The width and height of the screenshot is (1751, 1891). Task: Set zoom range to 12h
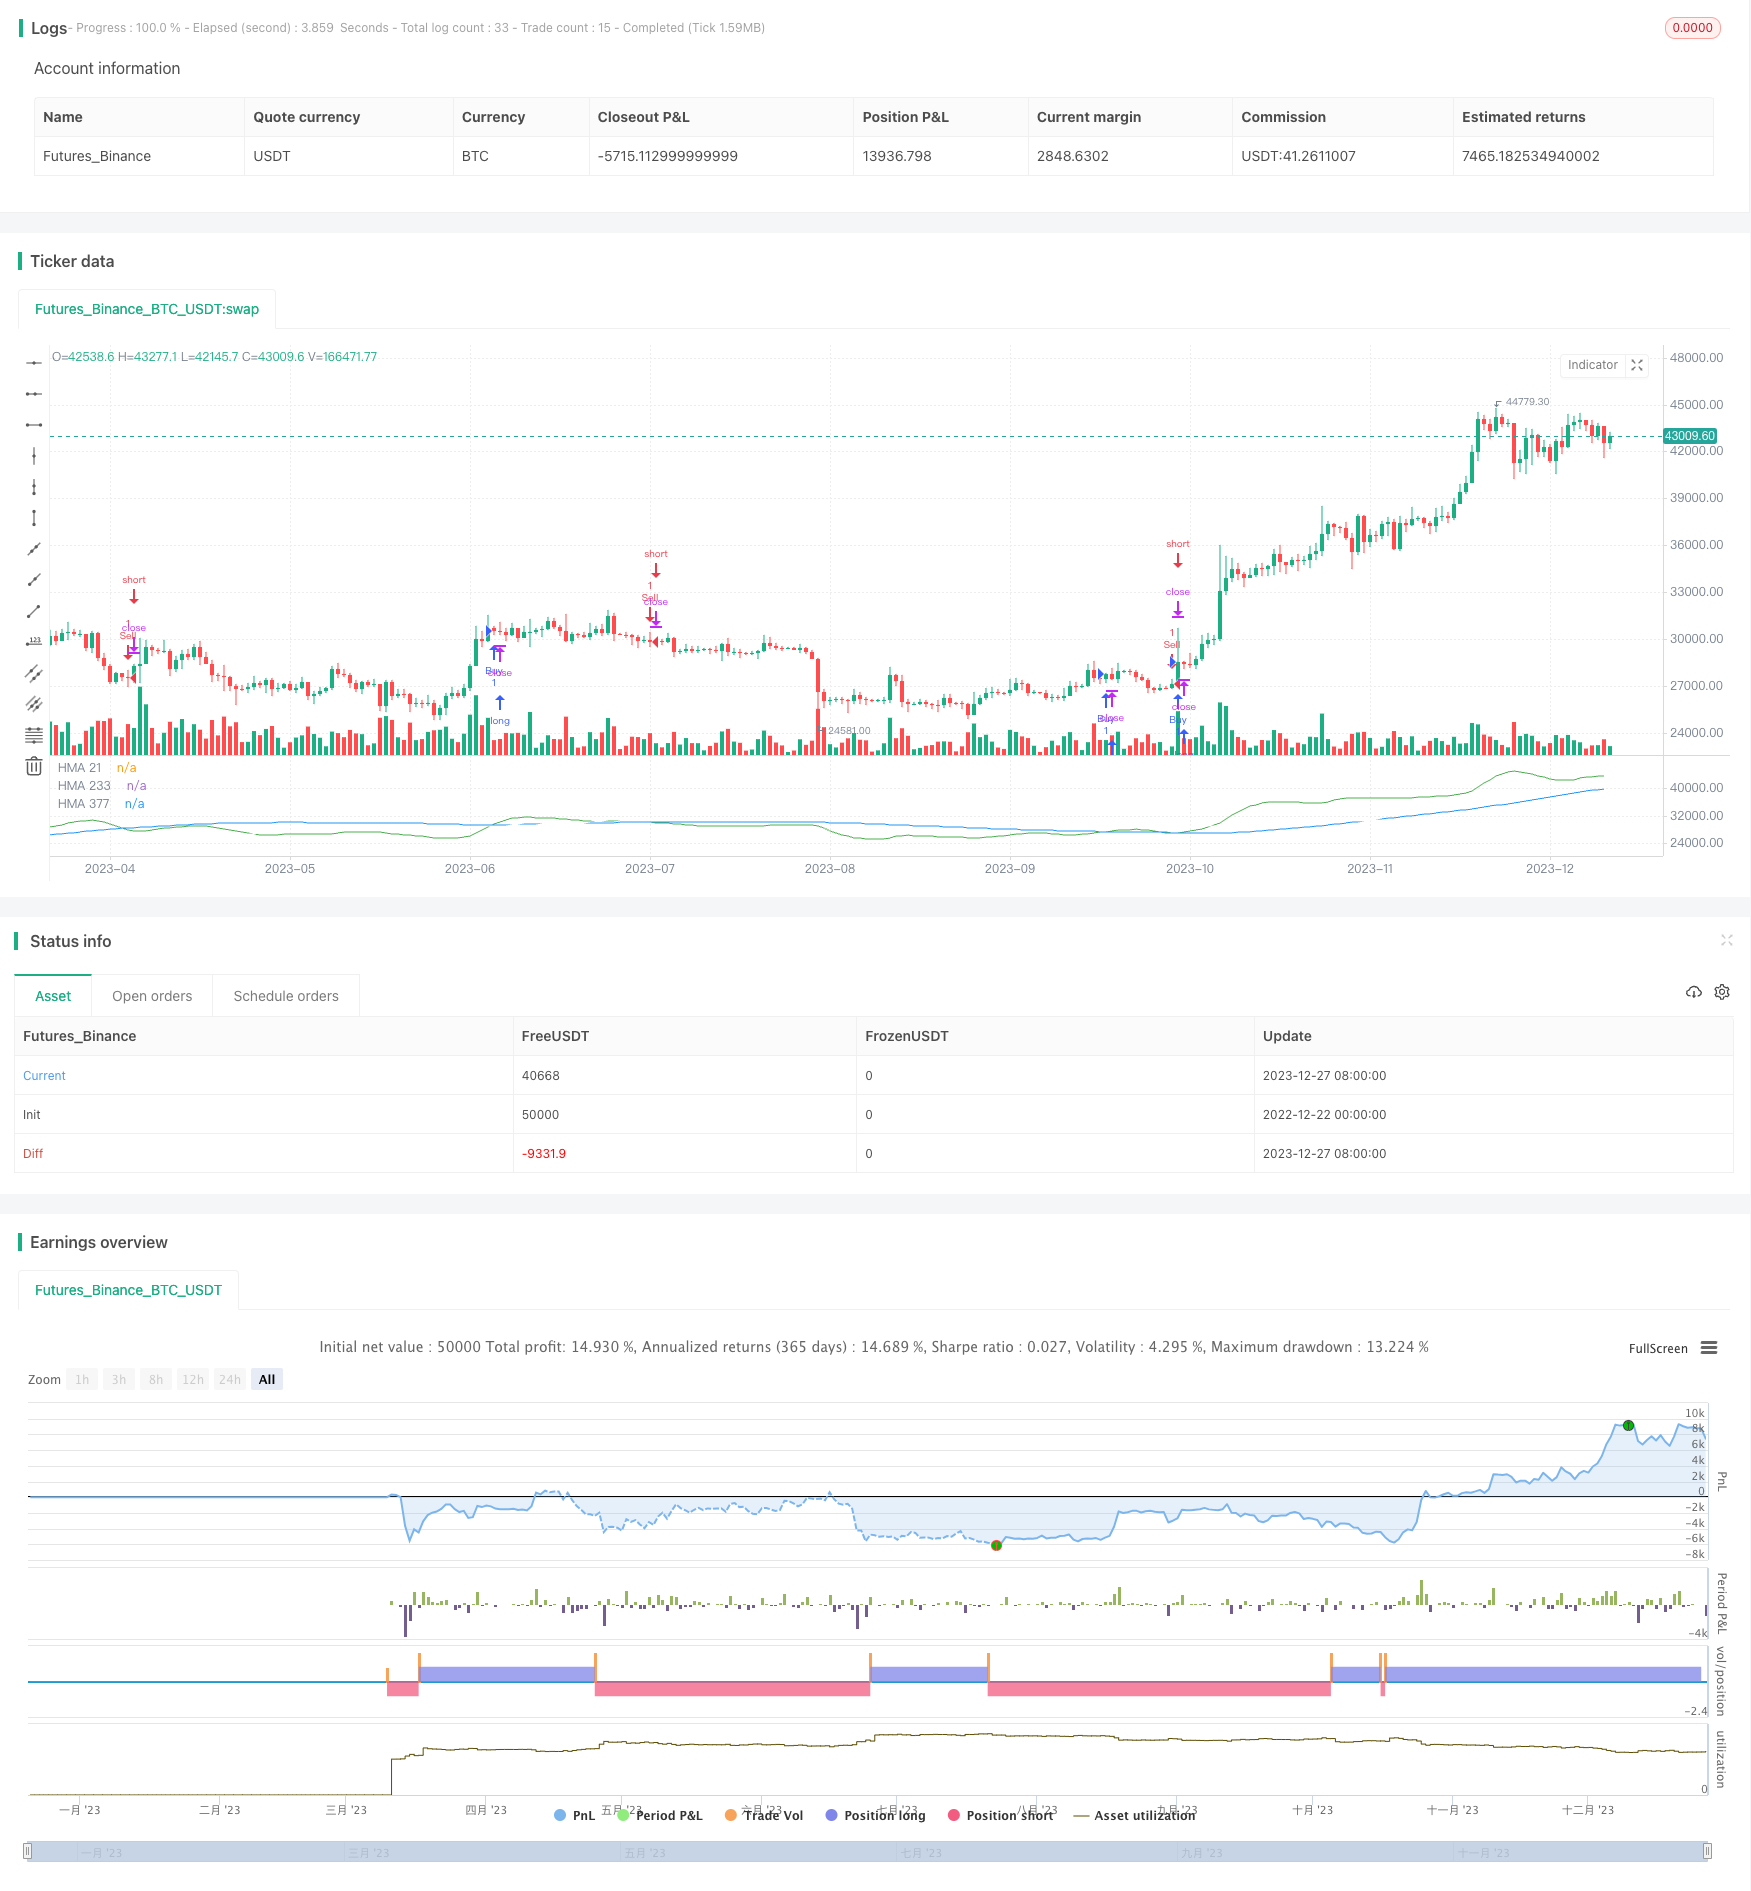(x=193, y=1379)
